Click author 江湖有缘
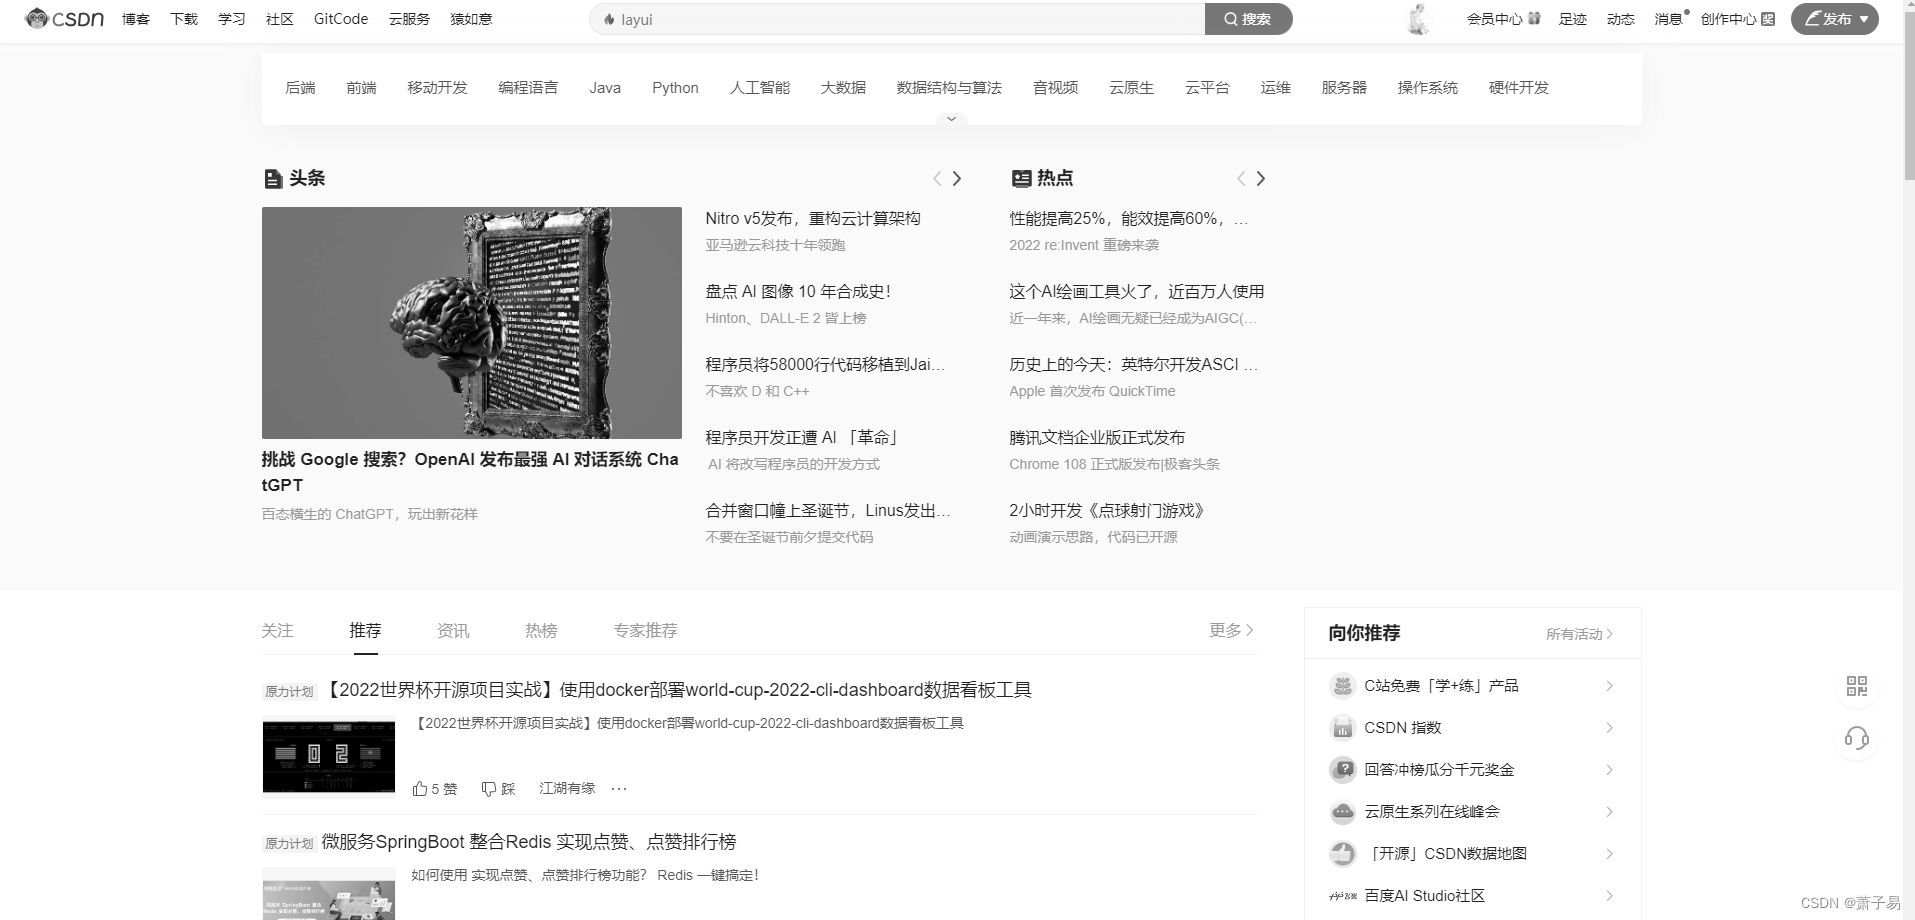Screen dimensions: 1915x920 (x=567, y=789)
